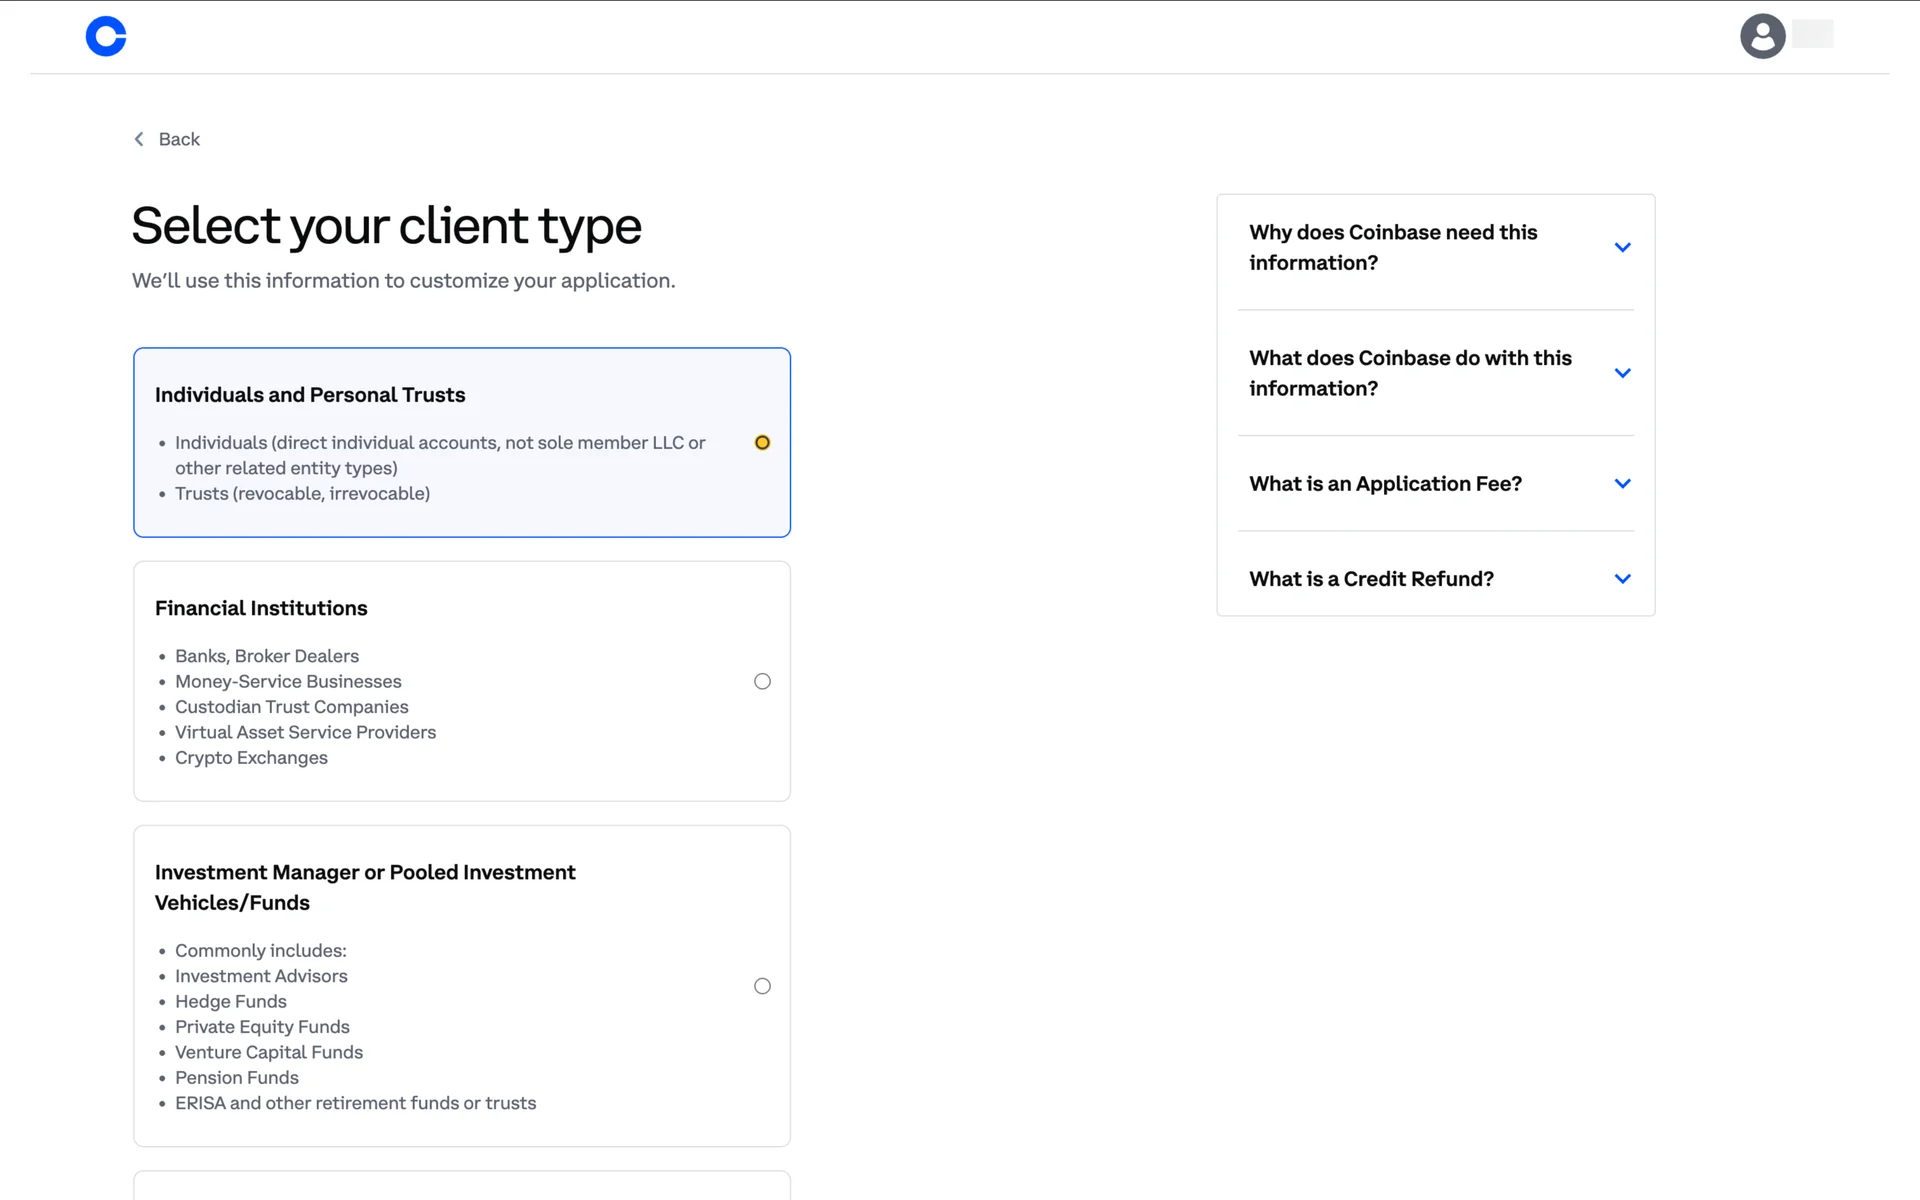Click 'What does Coinbase do with this information?' text
The height and width of the screenshot is (1200, 1920).
click(1409, 373)
